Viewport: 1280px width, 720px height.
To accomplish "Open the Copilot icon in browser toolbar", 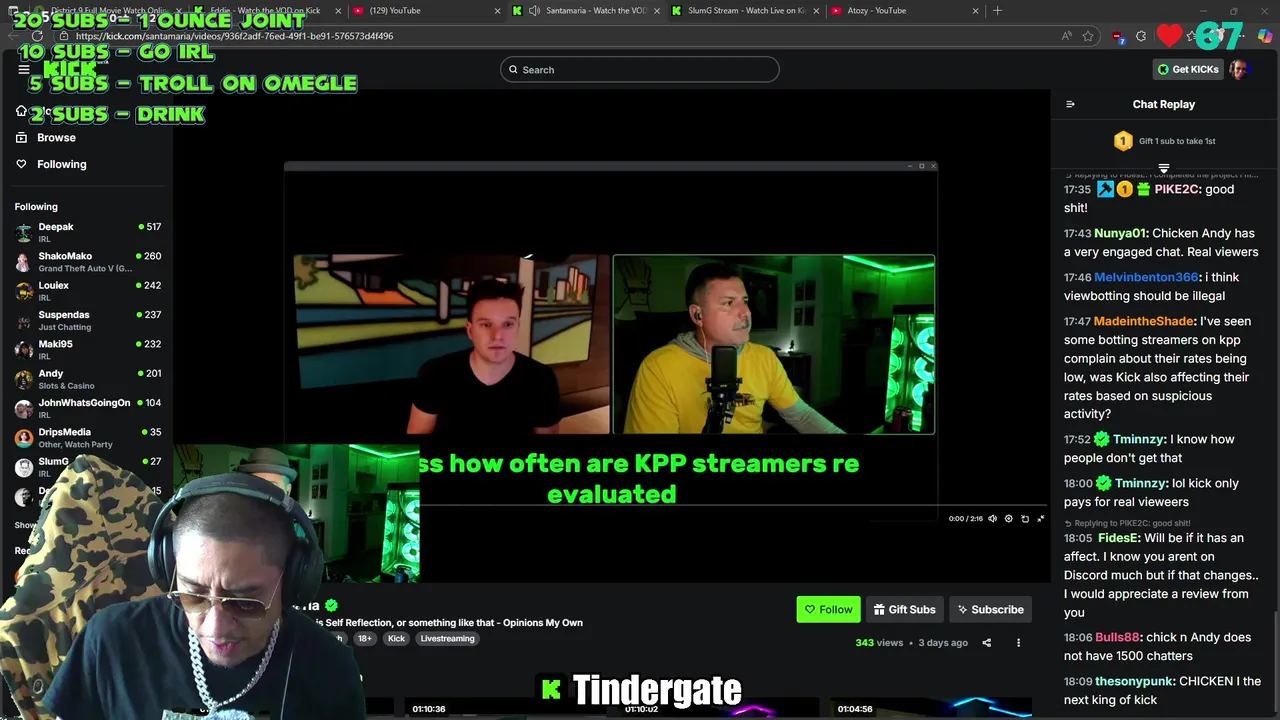I will [1265, 36].
